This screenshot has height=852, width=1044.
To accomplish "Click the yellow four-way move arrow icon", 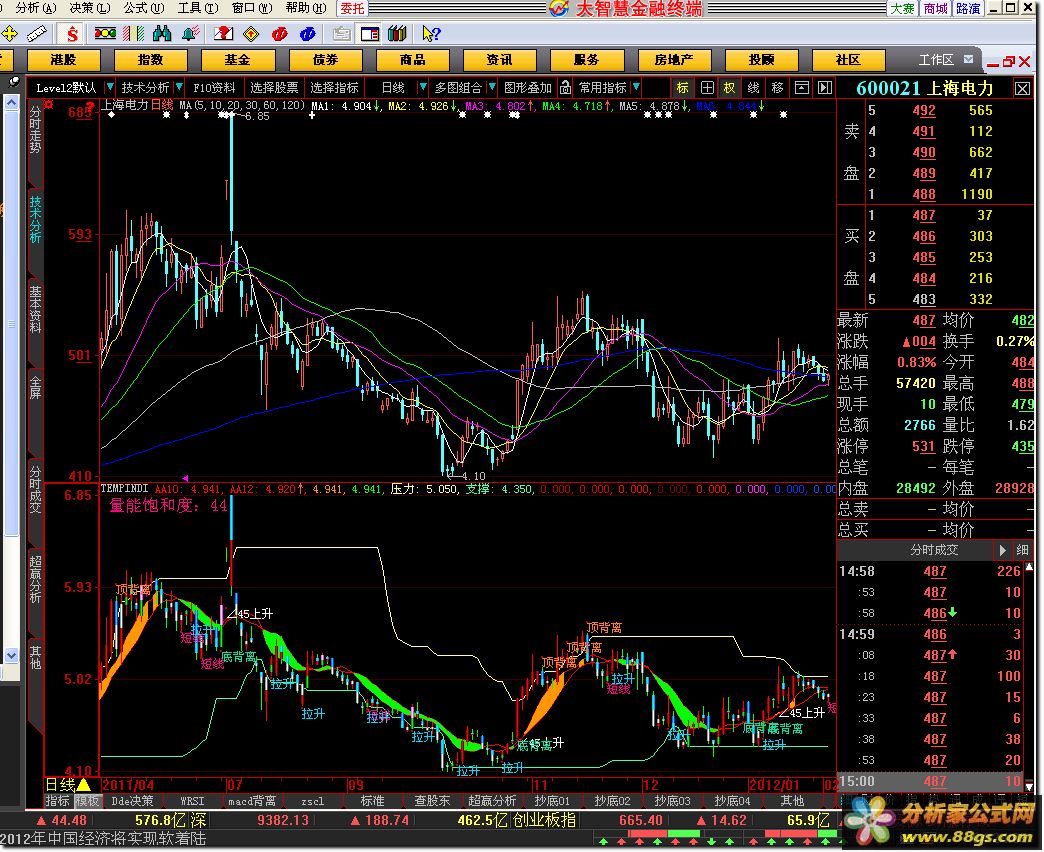I will [x=9, y=33].
